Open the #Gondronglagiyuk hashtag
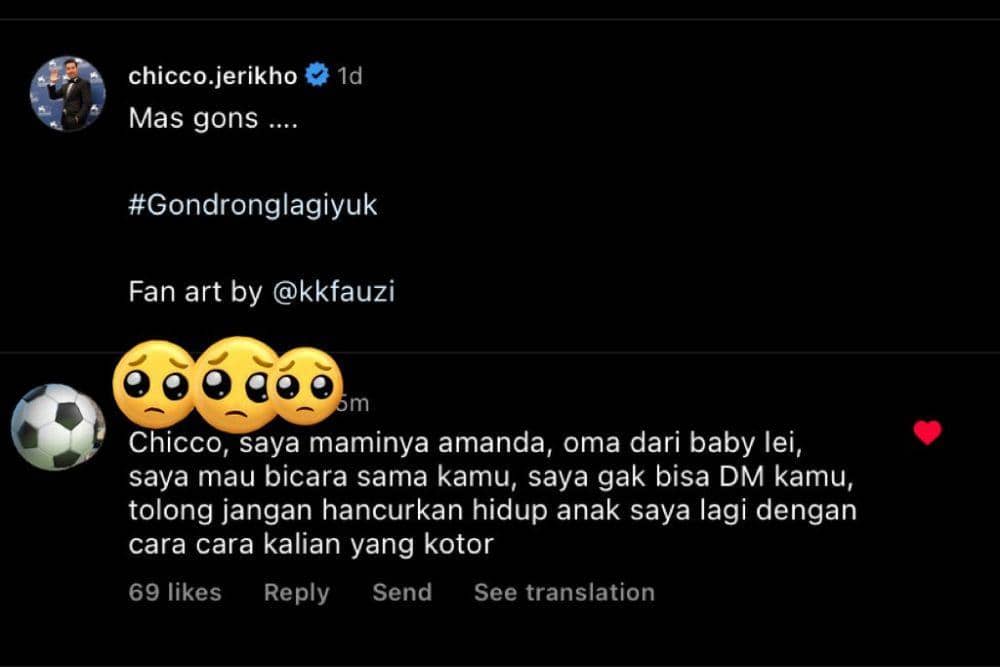Screen dimensions: 1000x667 (253, 206)
